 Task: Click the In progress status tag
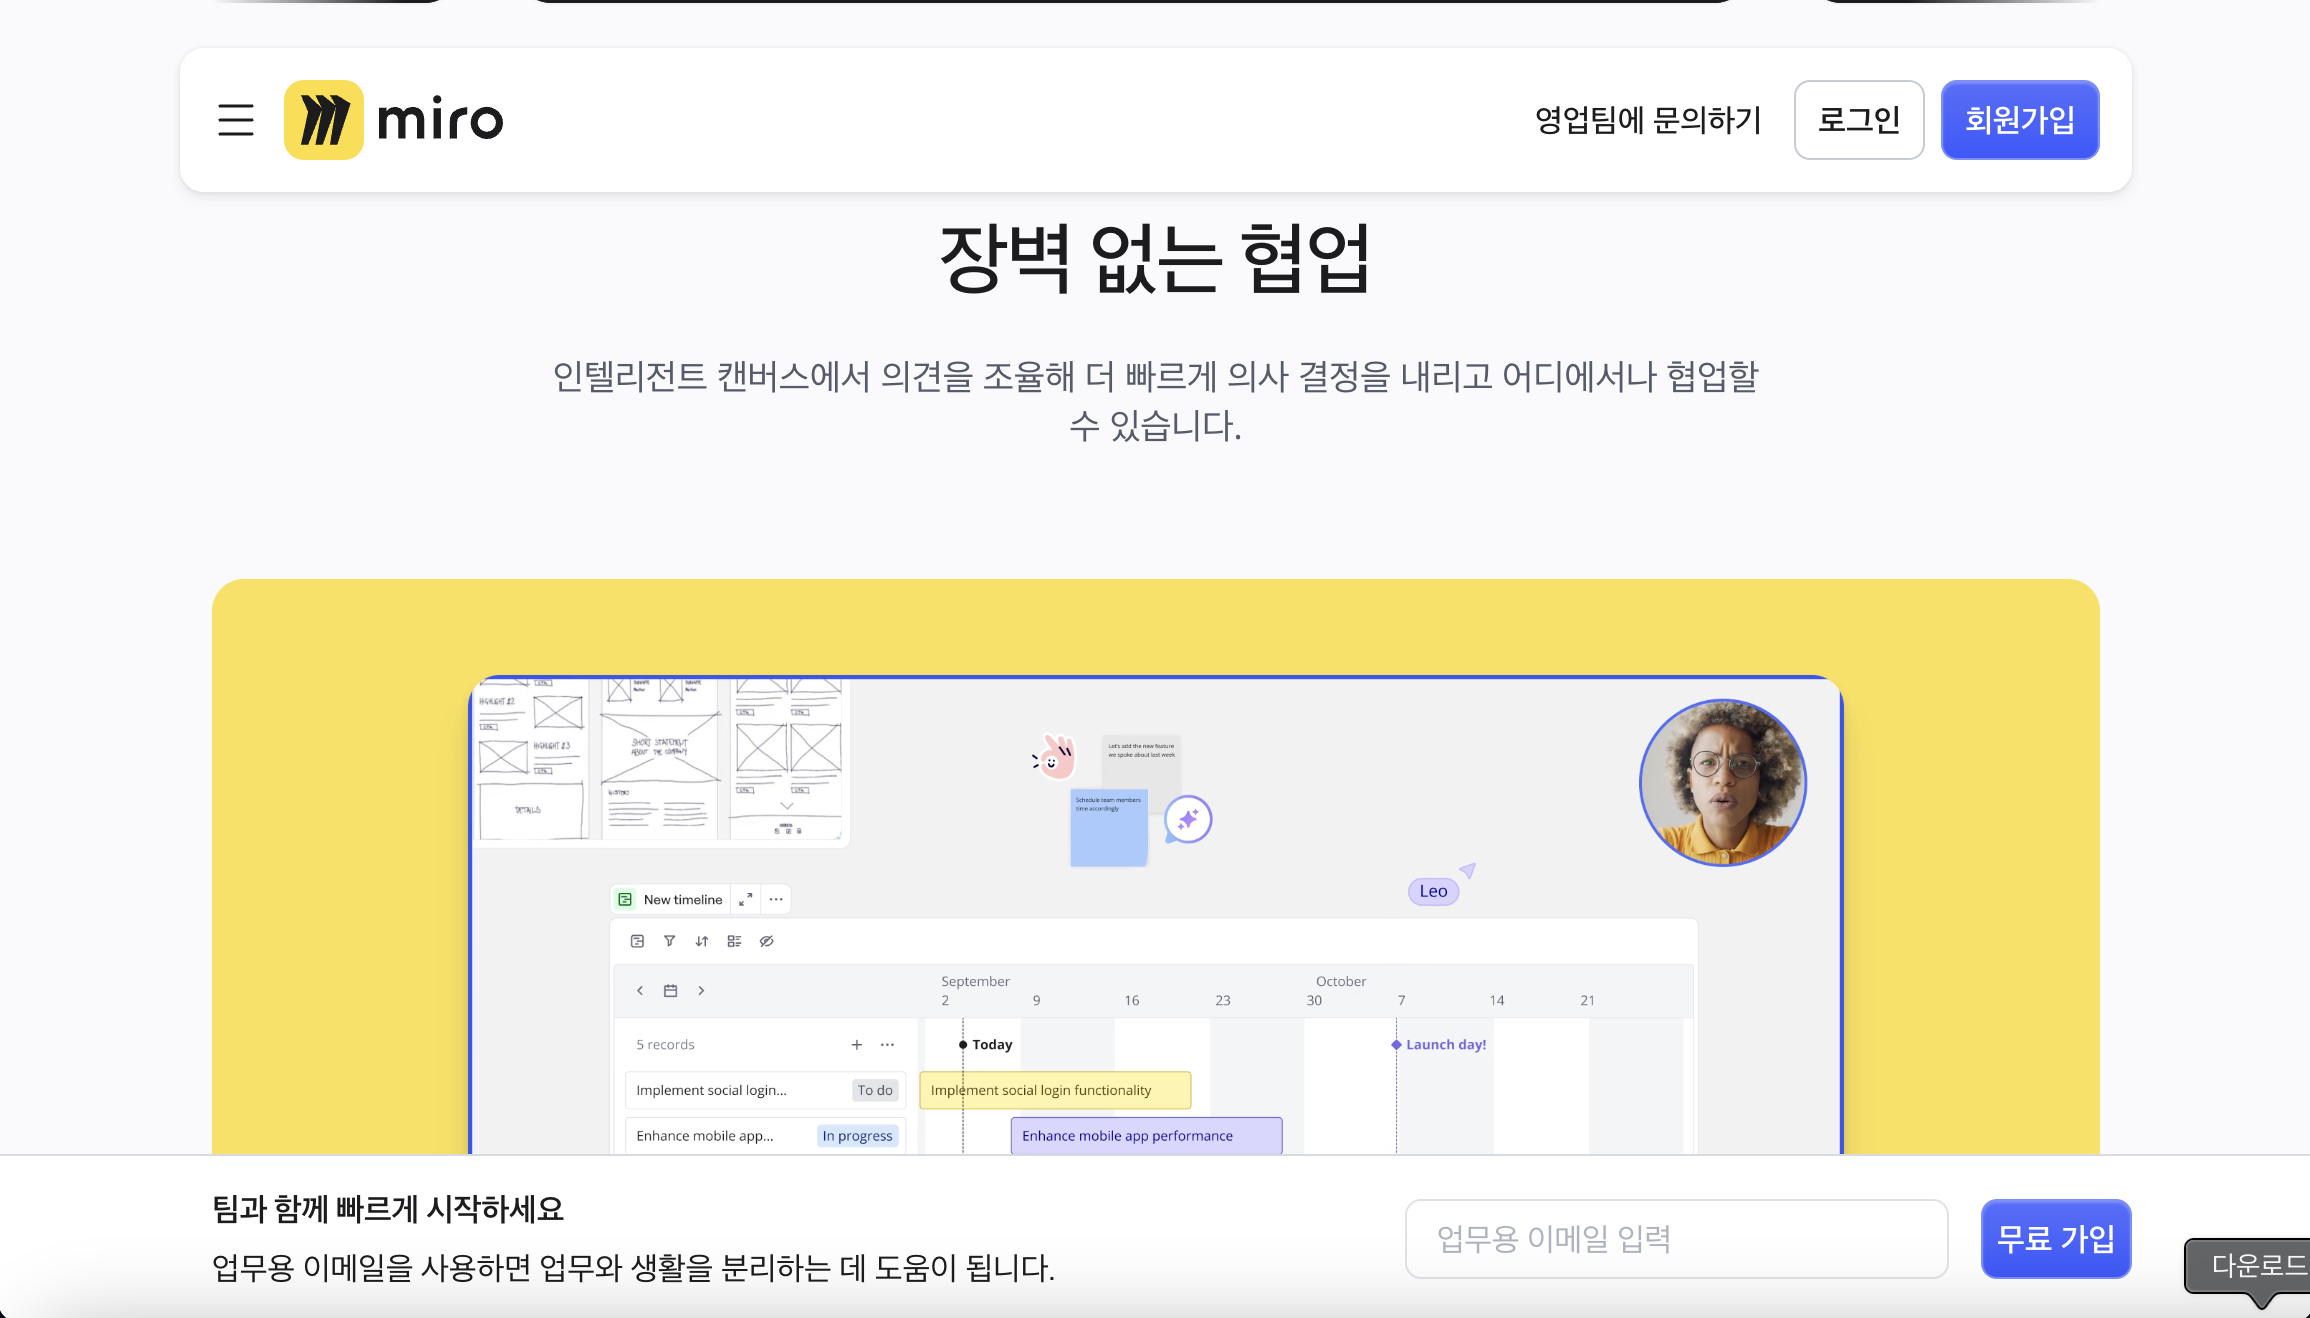857,1136
